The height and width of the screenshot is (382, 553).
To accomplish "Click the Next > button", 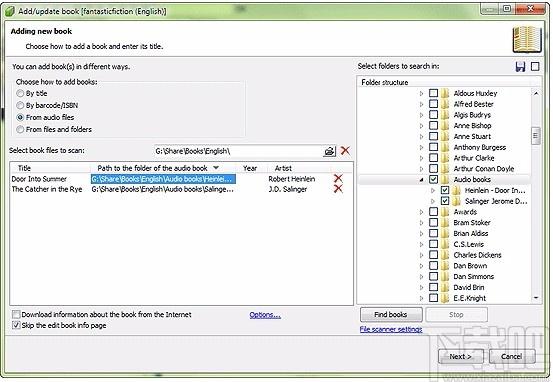I will 460,356.
